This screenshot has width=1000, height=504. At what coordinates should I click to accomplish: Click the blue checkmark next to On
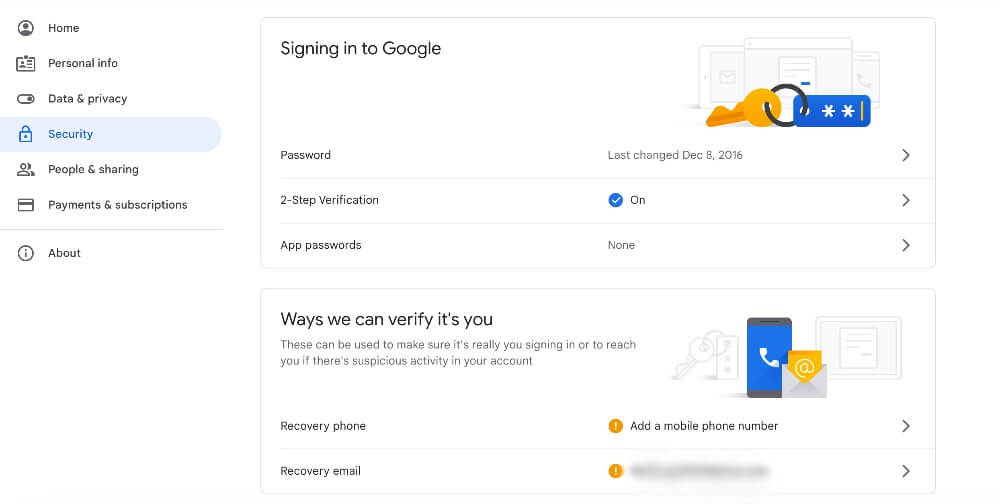tap(615, 200)
